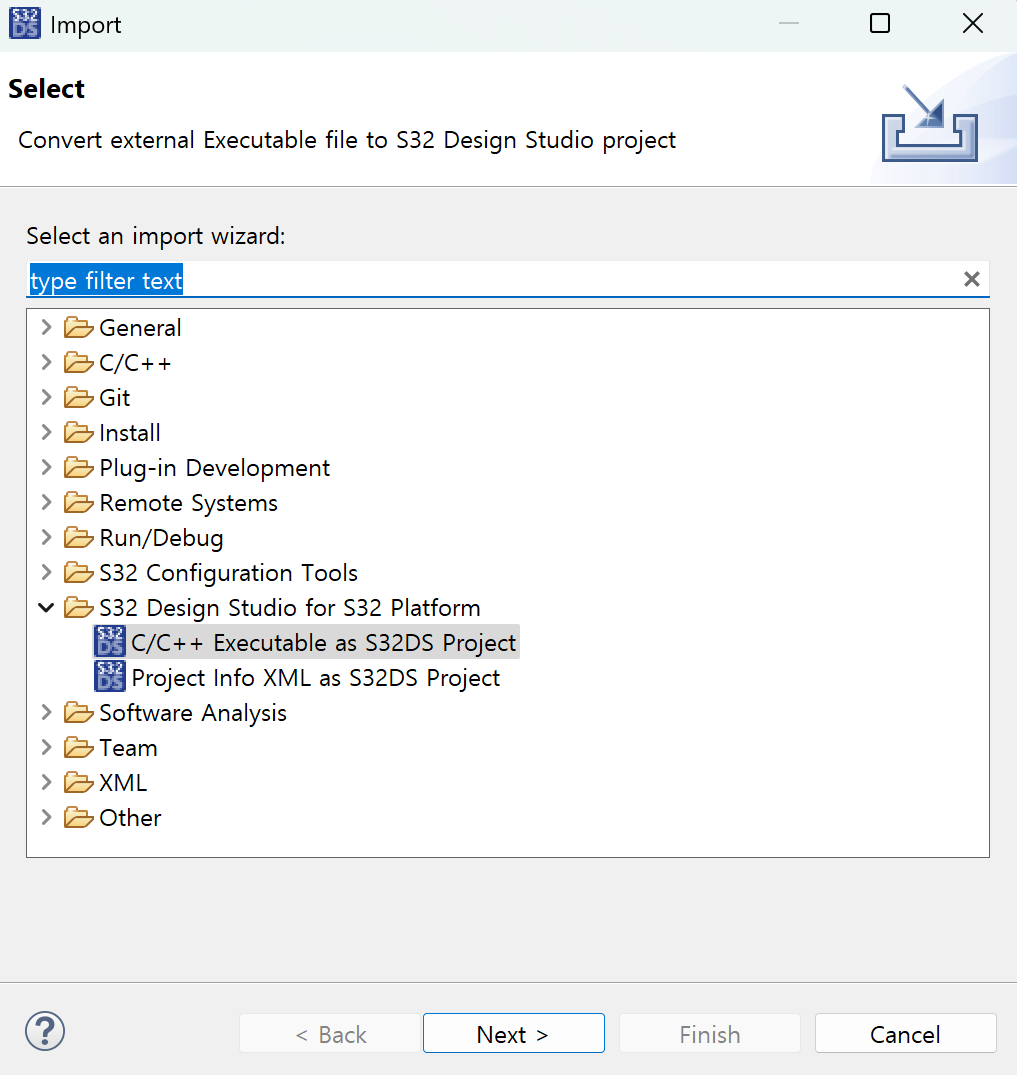This screenshot has width=1017, height=1075.
Task: Click the S32 Design Studio folder icon
Action: (79, 607)
